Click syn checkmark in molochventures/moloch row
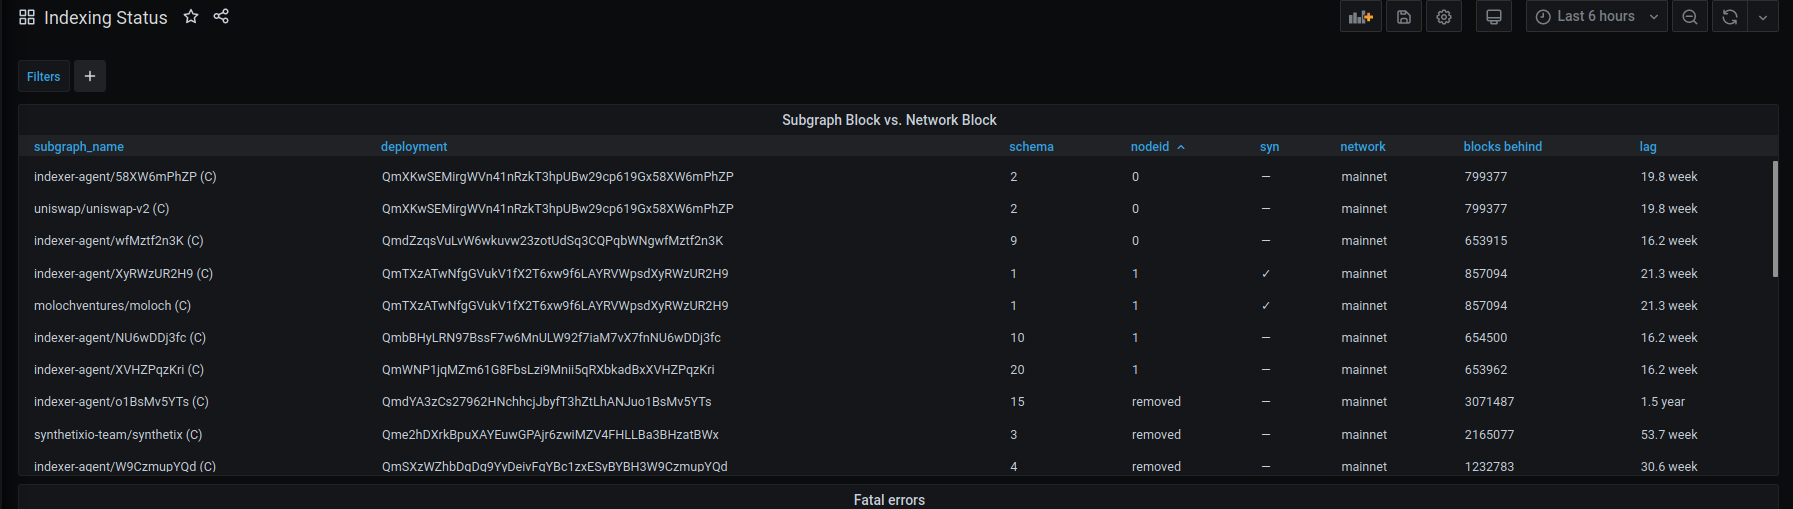 (1266, 306)
